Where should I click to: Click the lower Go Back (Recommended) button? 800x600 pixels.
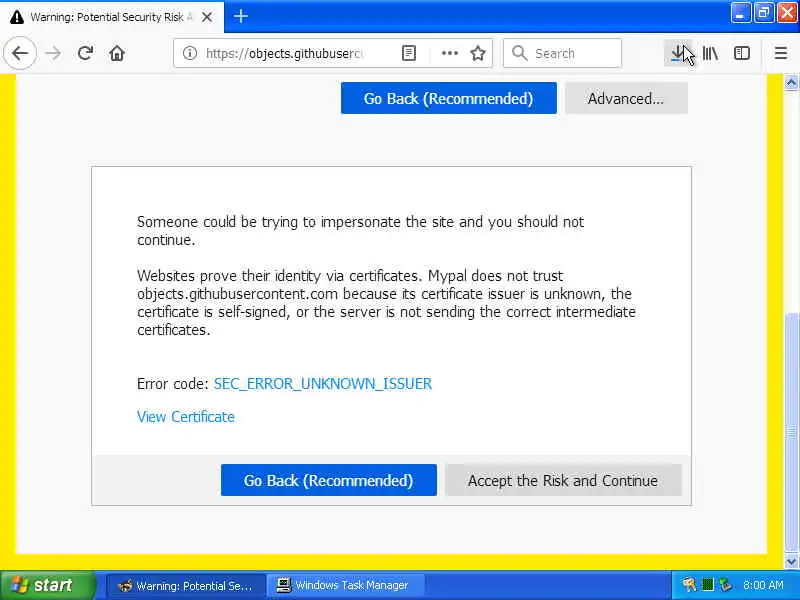point(329,480)
